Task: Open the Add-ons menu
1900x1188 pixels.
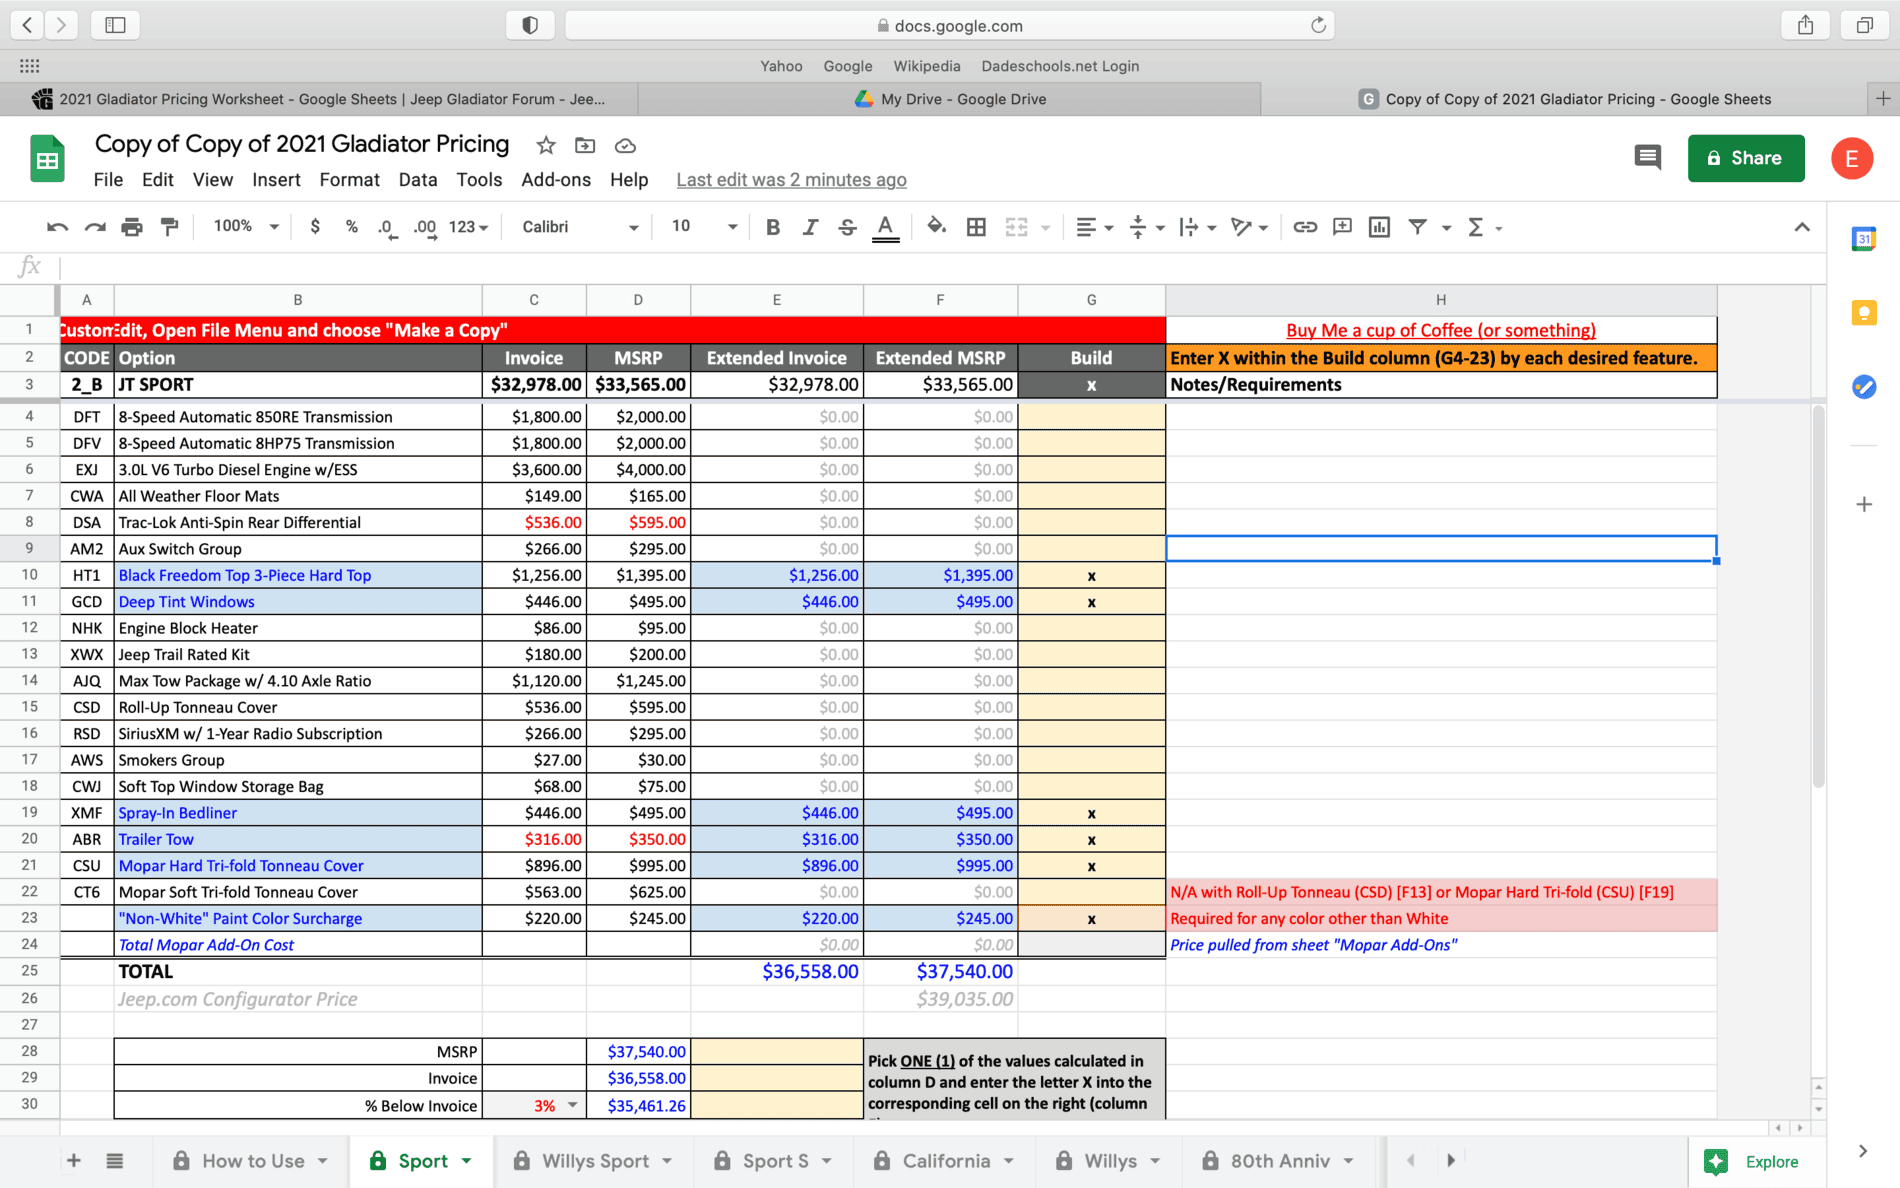Action: (x=556, y=180)
